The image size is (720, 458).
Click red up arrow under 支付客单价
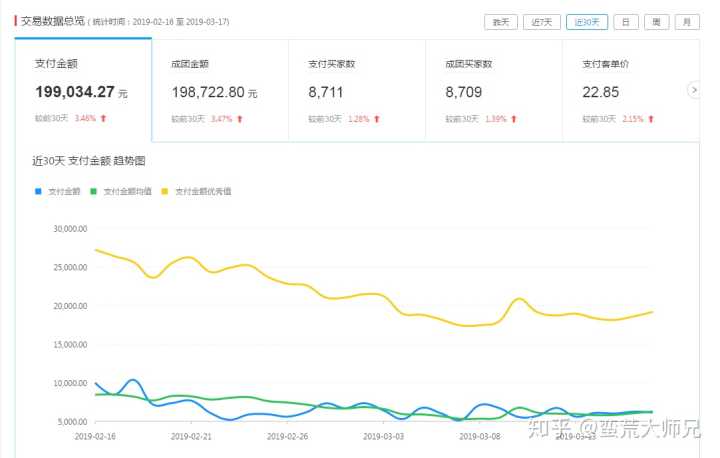click(651, 119)
